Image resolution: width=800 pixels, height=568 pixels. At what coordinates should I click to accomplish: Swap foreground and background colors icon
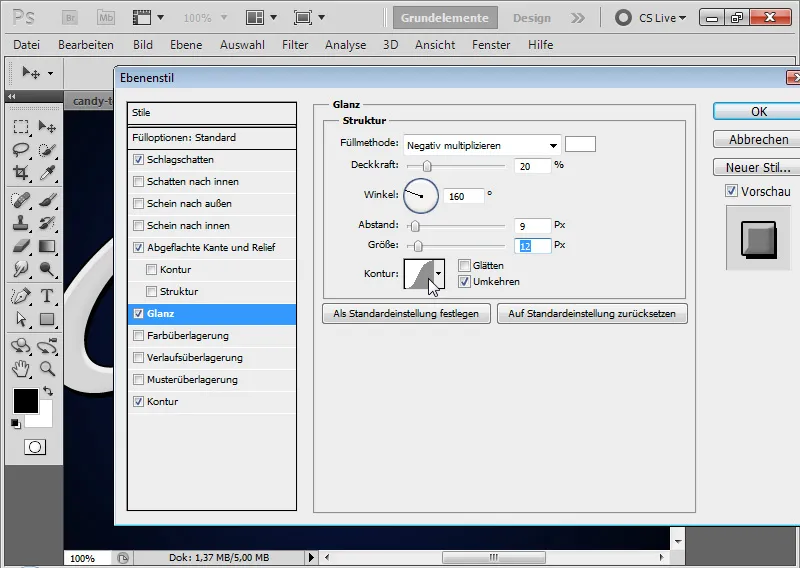point(48,391)
